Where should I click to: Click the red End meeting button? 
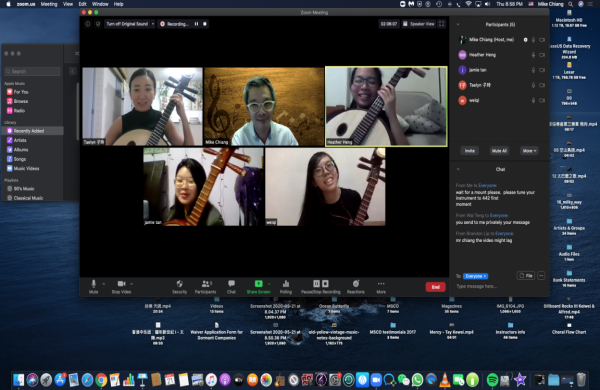(435, 287)
